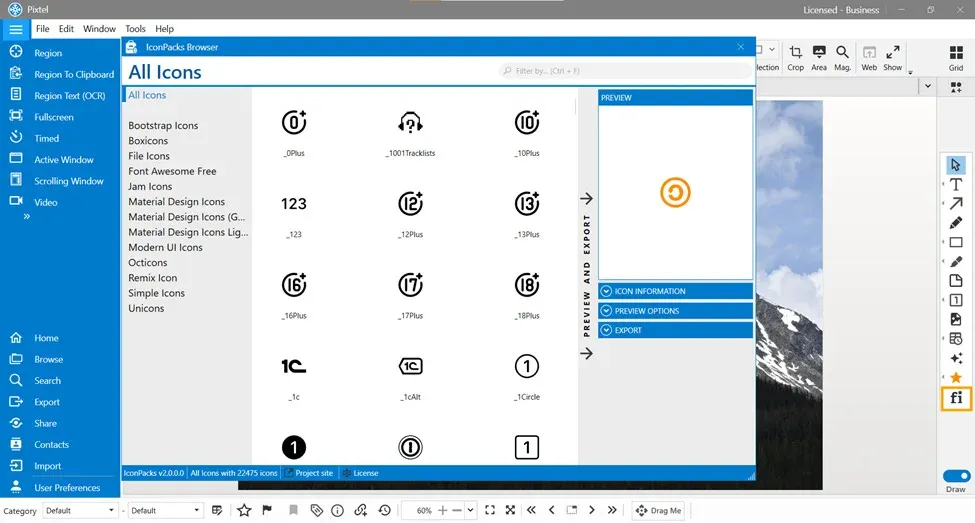
Task: Click the Drag Me handle
Action: pyautogui.click(x=658, y=511)
